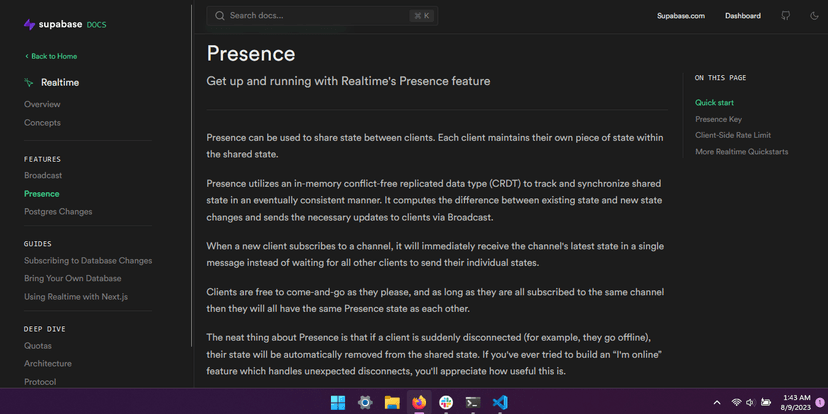Image resolution: width=828 pixels, height=414 pixels.
Task: Open the Dashboard link in header
Action: click(x=743, y=16)
